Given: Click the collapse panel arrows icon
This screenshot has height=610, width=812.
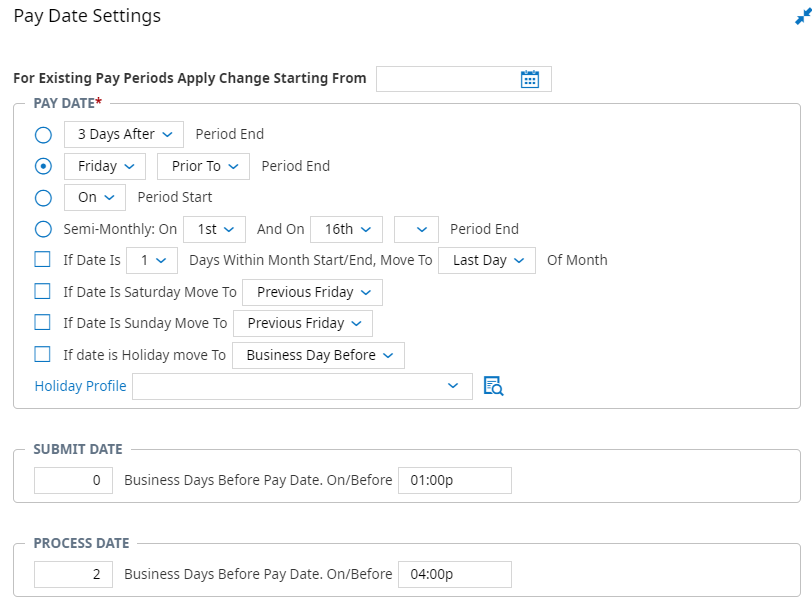Looking at the screenshot, I should (x=803, y=16).
